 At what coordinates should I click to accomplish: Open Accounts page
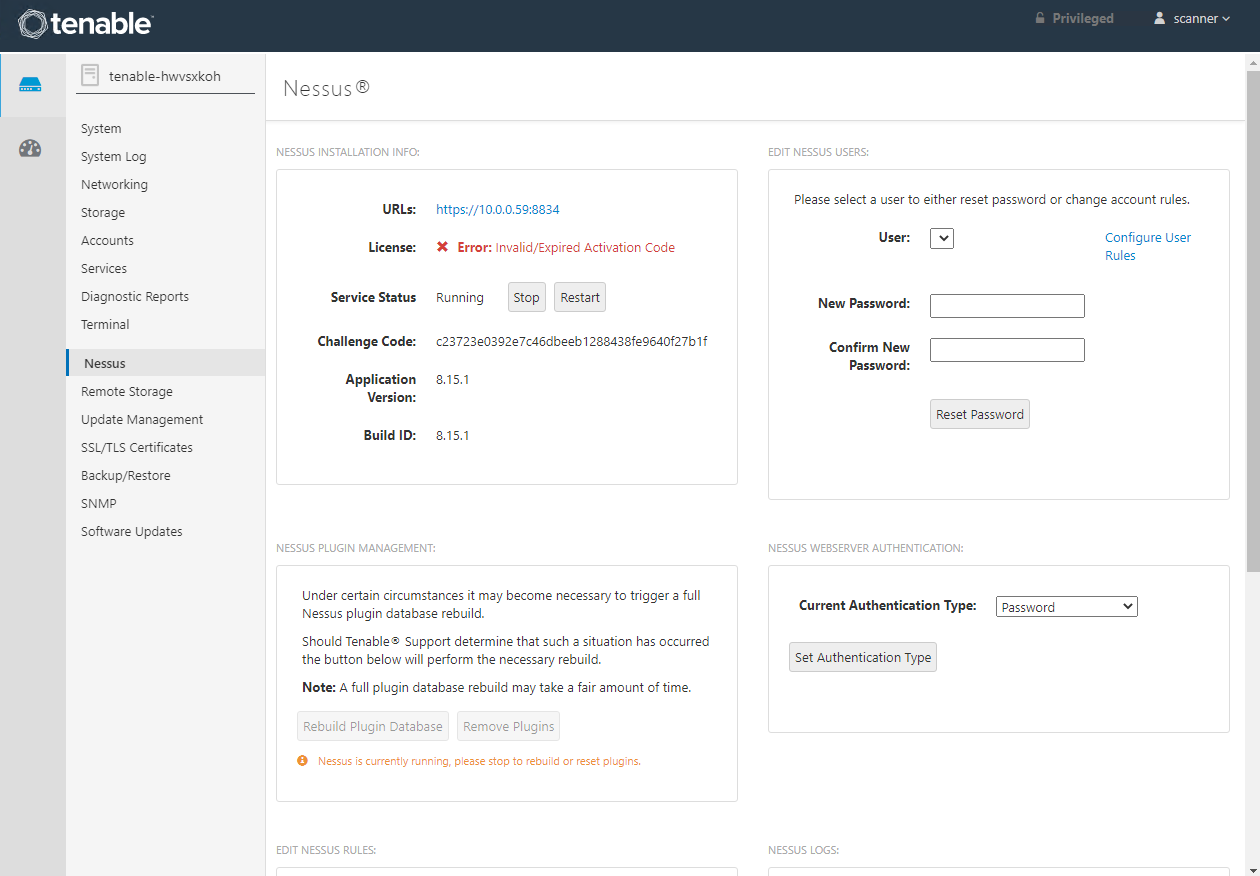tap(107, 240)
